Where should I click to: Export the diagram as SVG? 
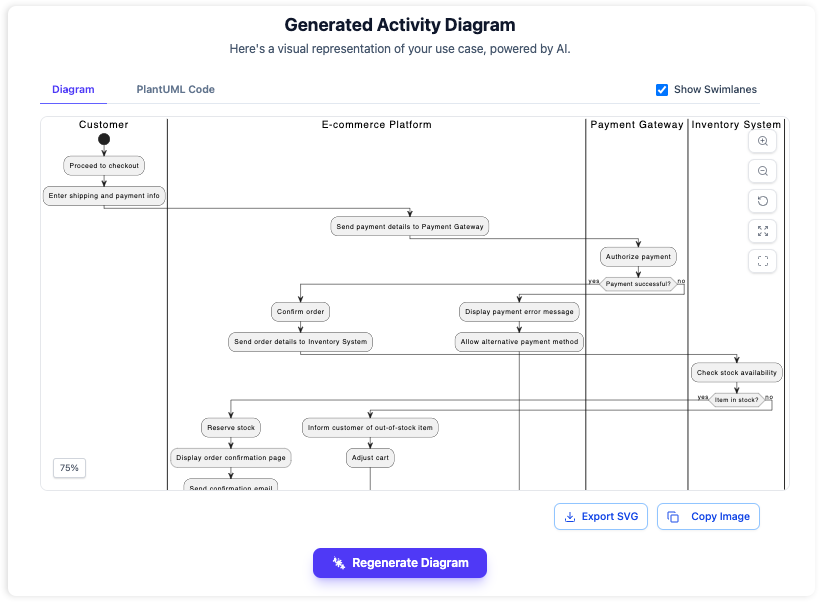click(x=601, y=516)
